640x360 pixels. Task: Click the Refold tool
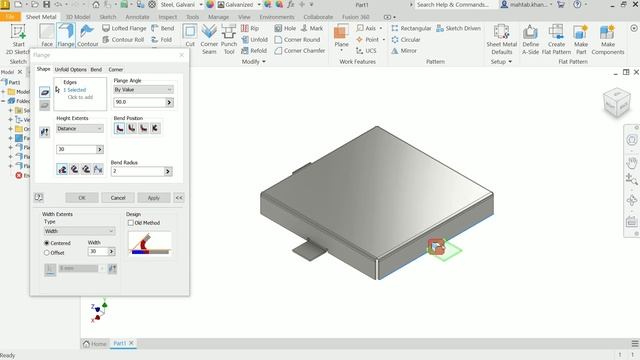pos(254,51)
